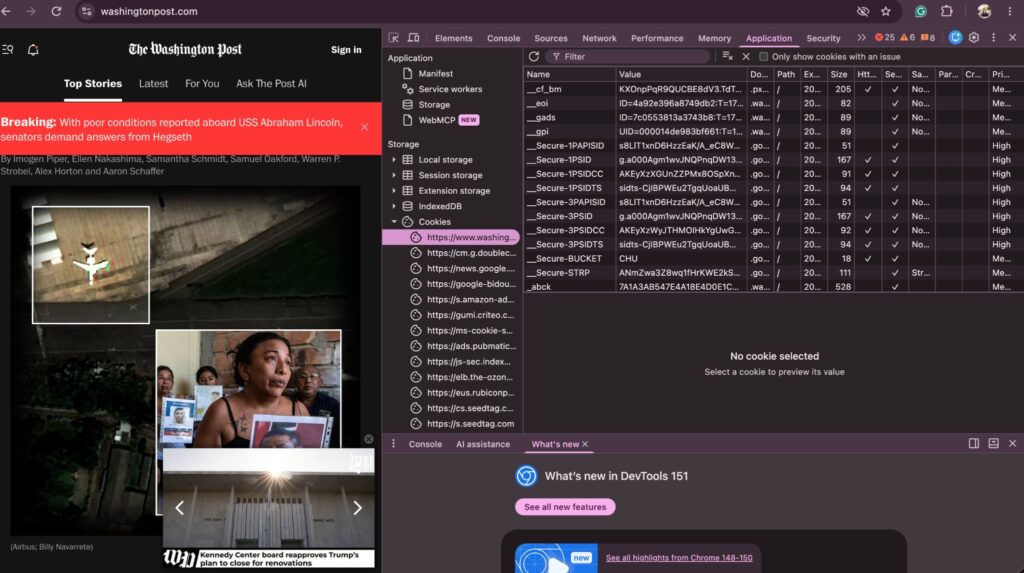The image size is (1024, 573).
Task: Click the aircraft satellite image thumbnail
Action: click(x=91, y=265)
